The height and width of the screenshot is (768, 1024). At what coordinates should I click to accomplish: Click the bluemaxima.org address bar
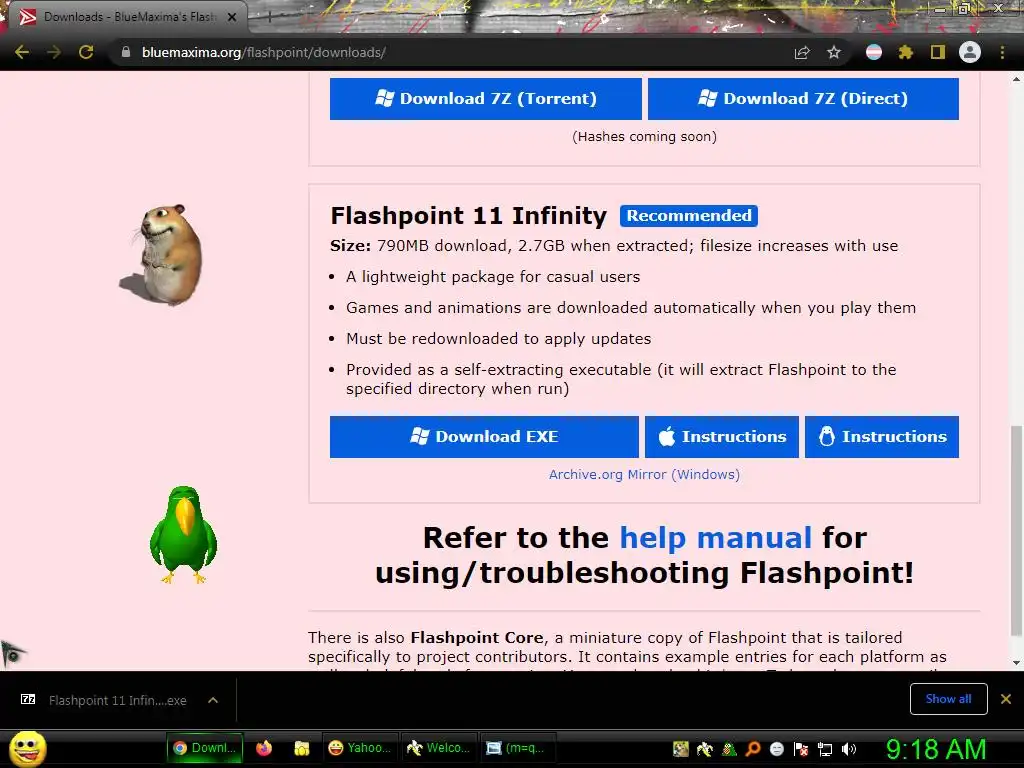click(x=451, y=52)
